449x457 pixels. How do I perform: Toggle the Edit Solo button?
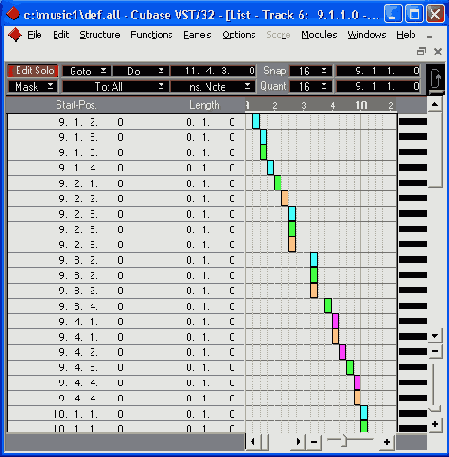coord(33,71)
